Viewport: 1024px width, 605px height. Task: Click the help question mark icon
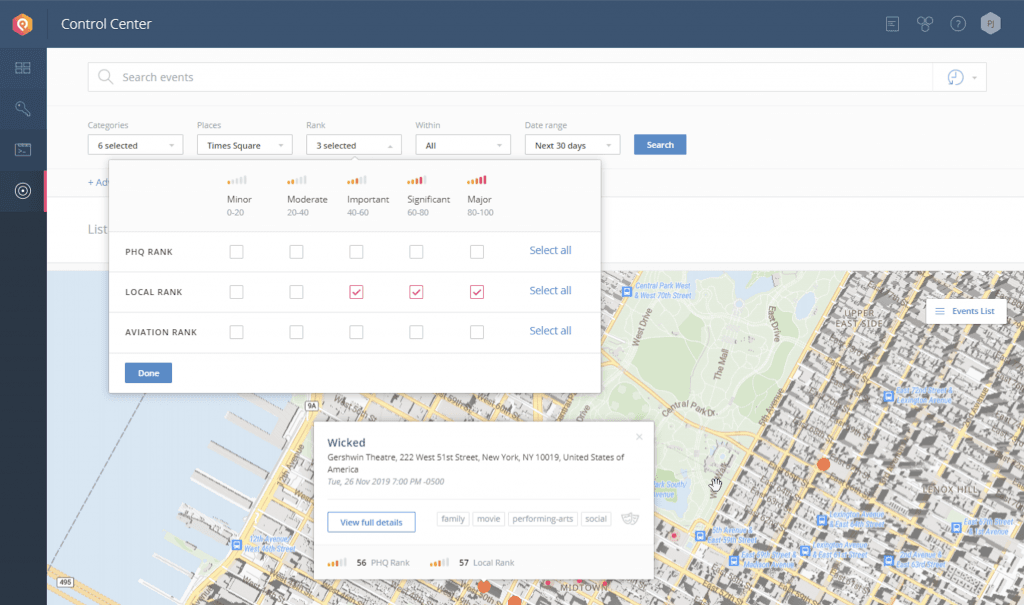(958, 23)
